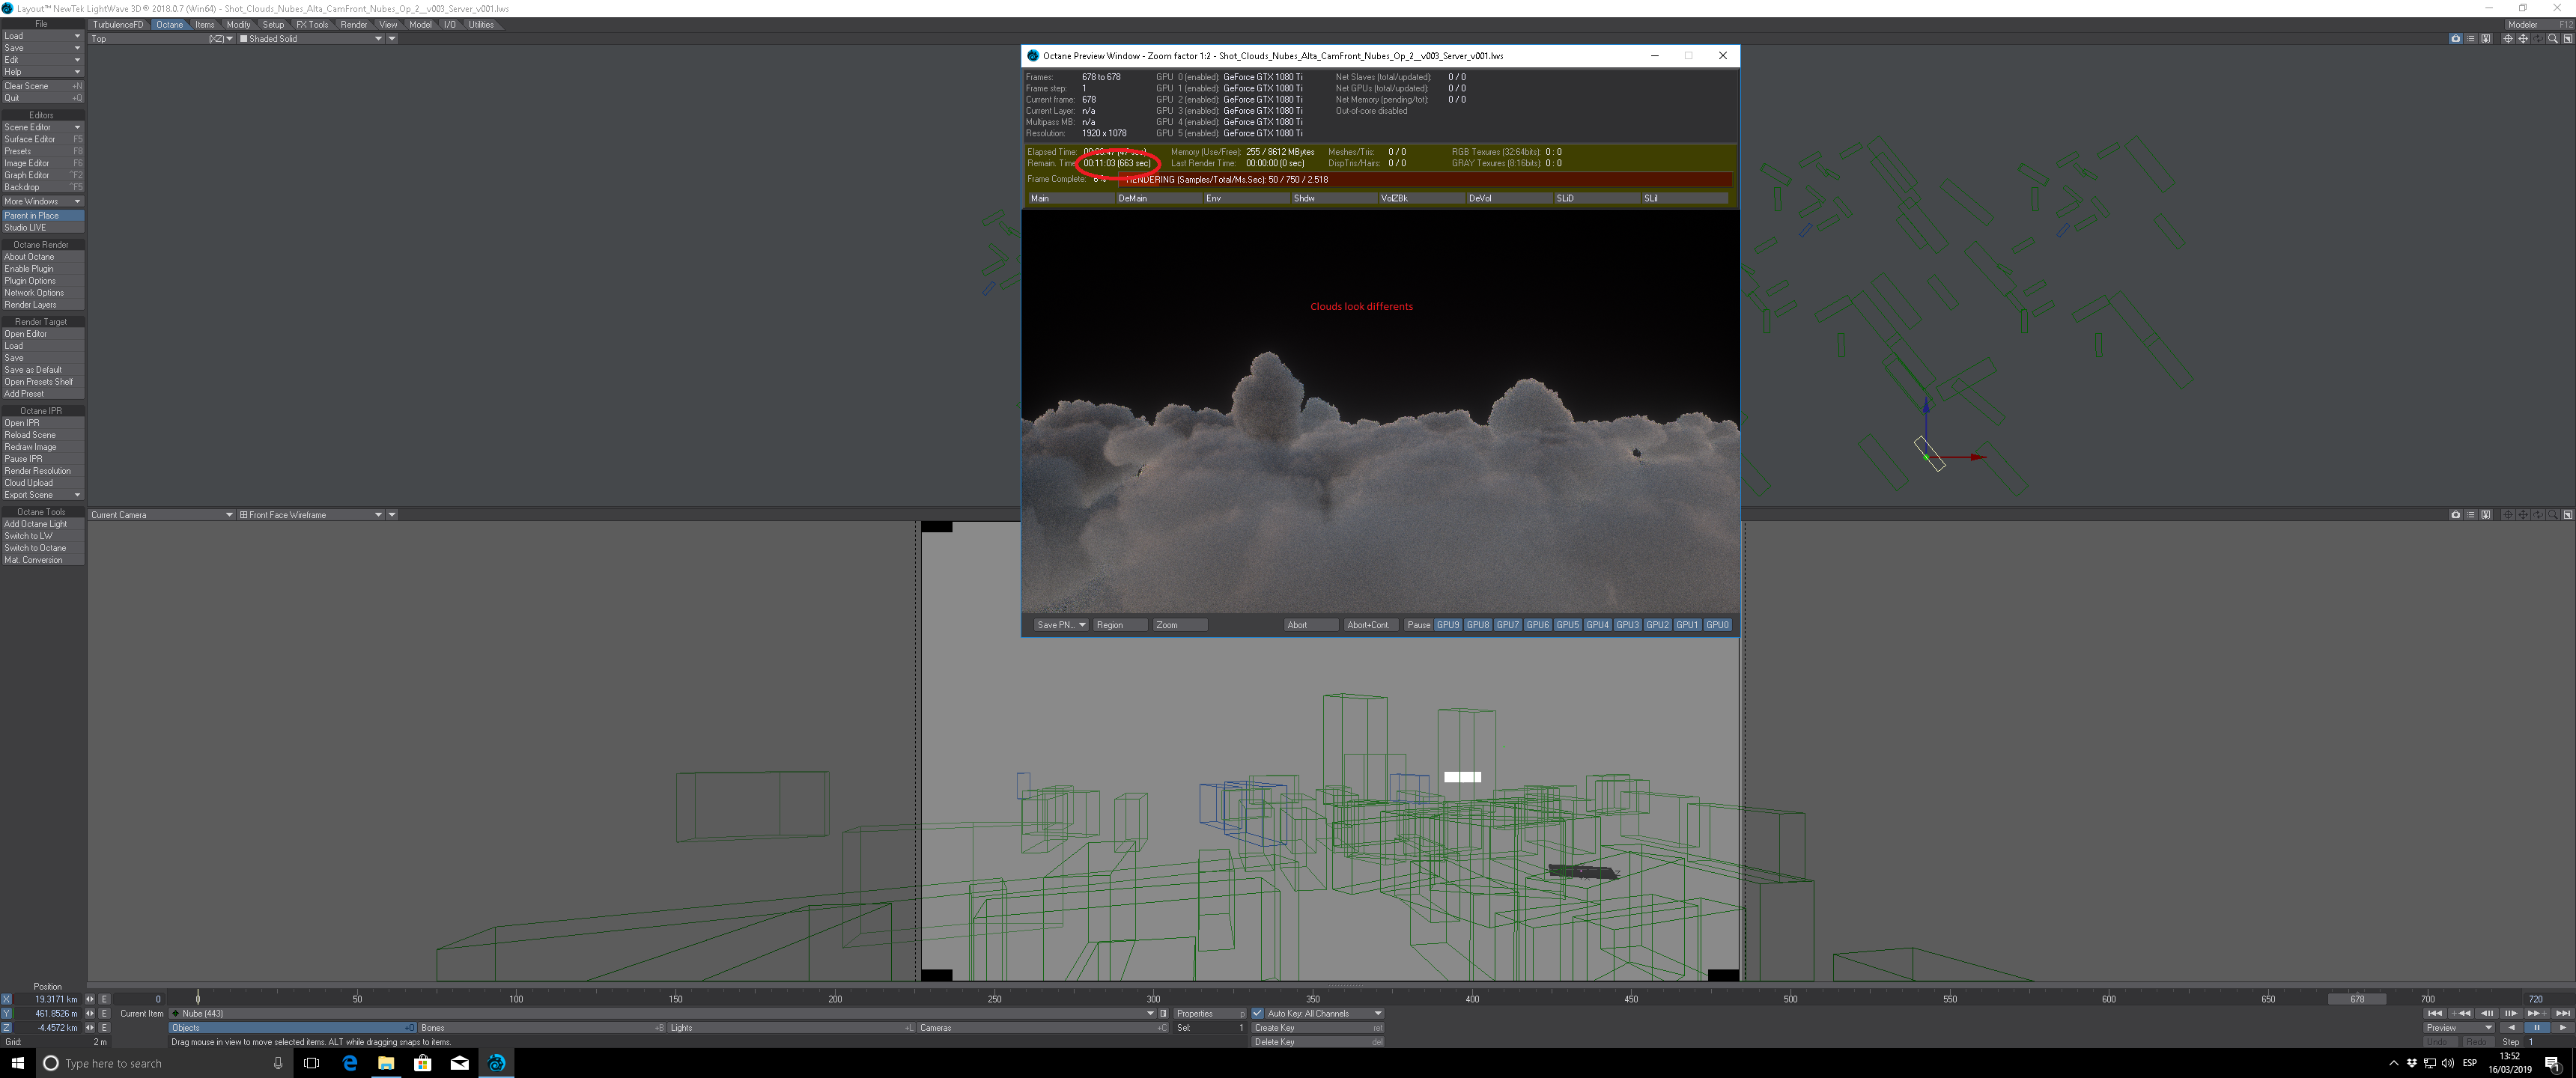Jump to the first frame

click(x=2435, y=1014)
